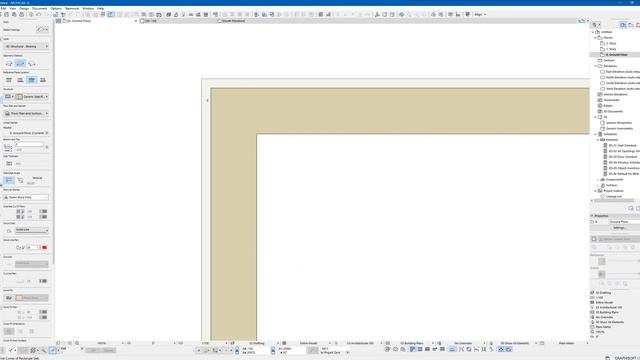Open the View menu
640x360 pixels.
pos(13,8)
